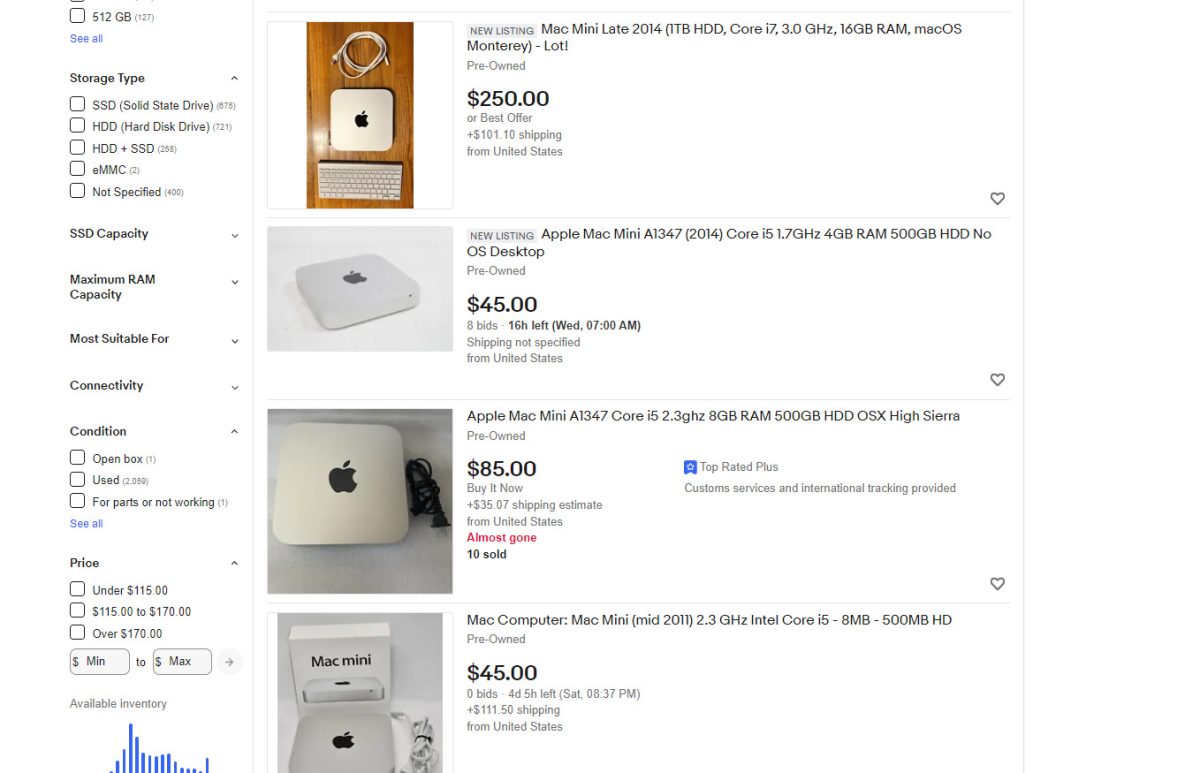Open the Apple Mac Mini A1347 High Sierra listing

coord(713,416)
